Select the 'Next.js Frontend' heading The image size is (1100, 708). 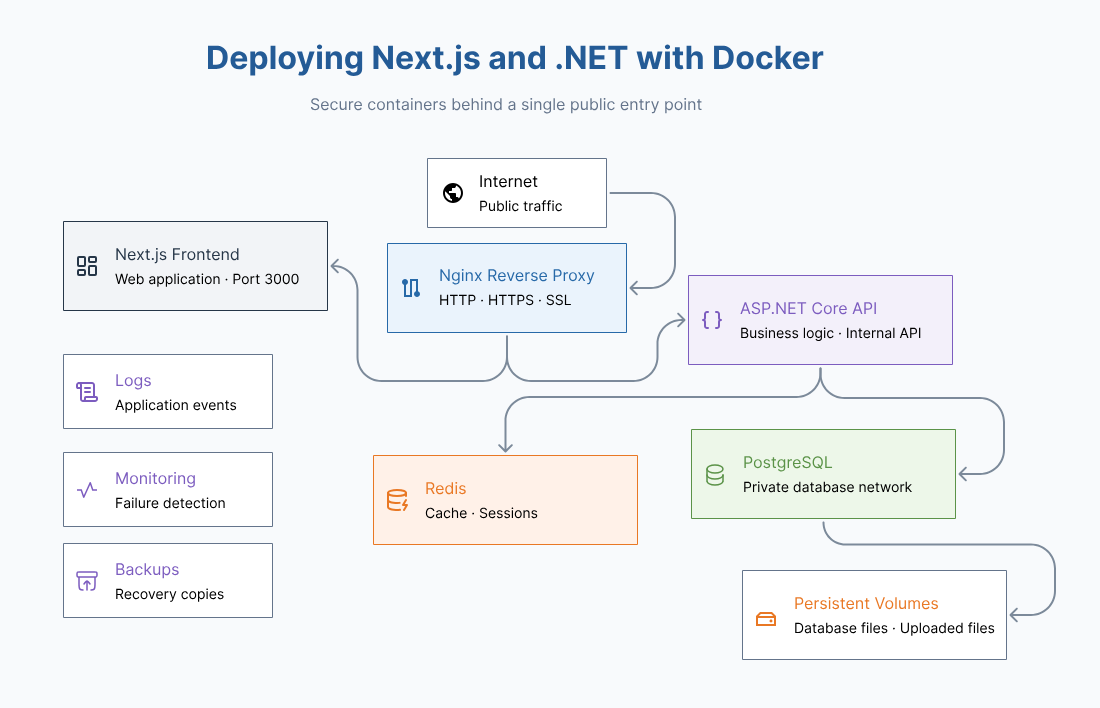click(177, 254)
